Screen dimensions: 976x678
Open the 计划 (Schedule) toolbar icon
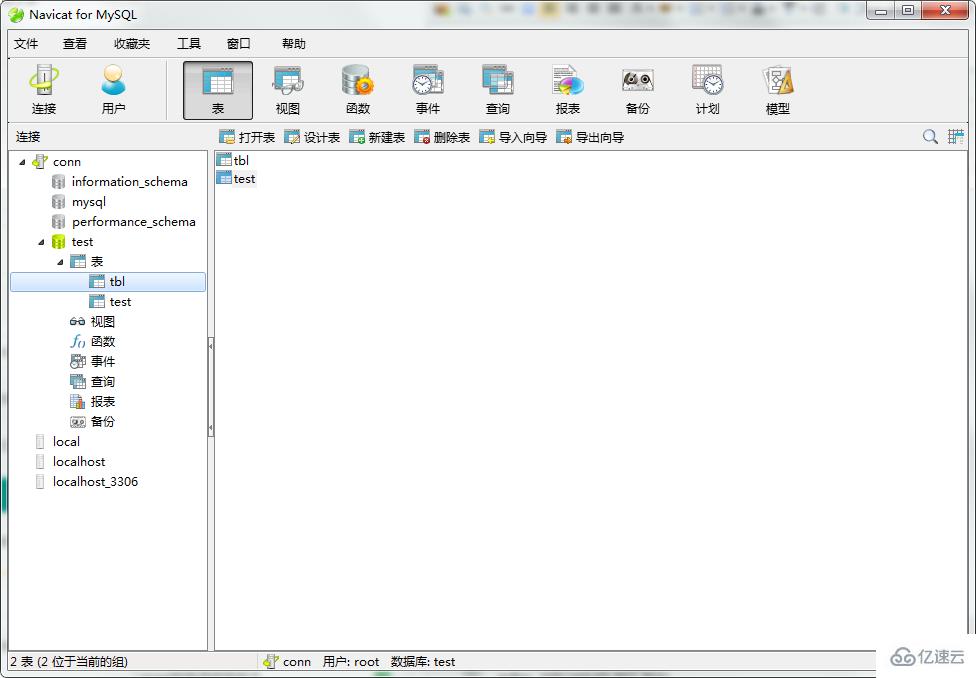[706, 88]
